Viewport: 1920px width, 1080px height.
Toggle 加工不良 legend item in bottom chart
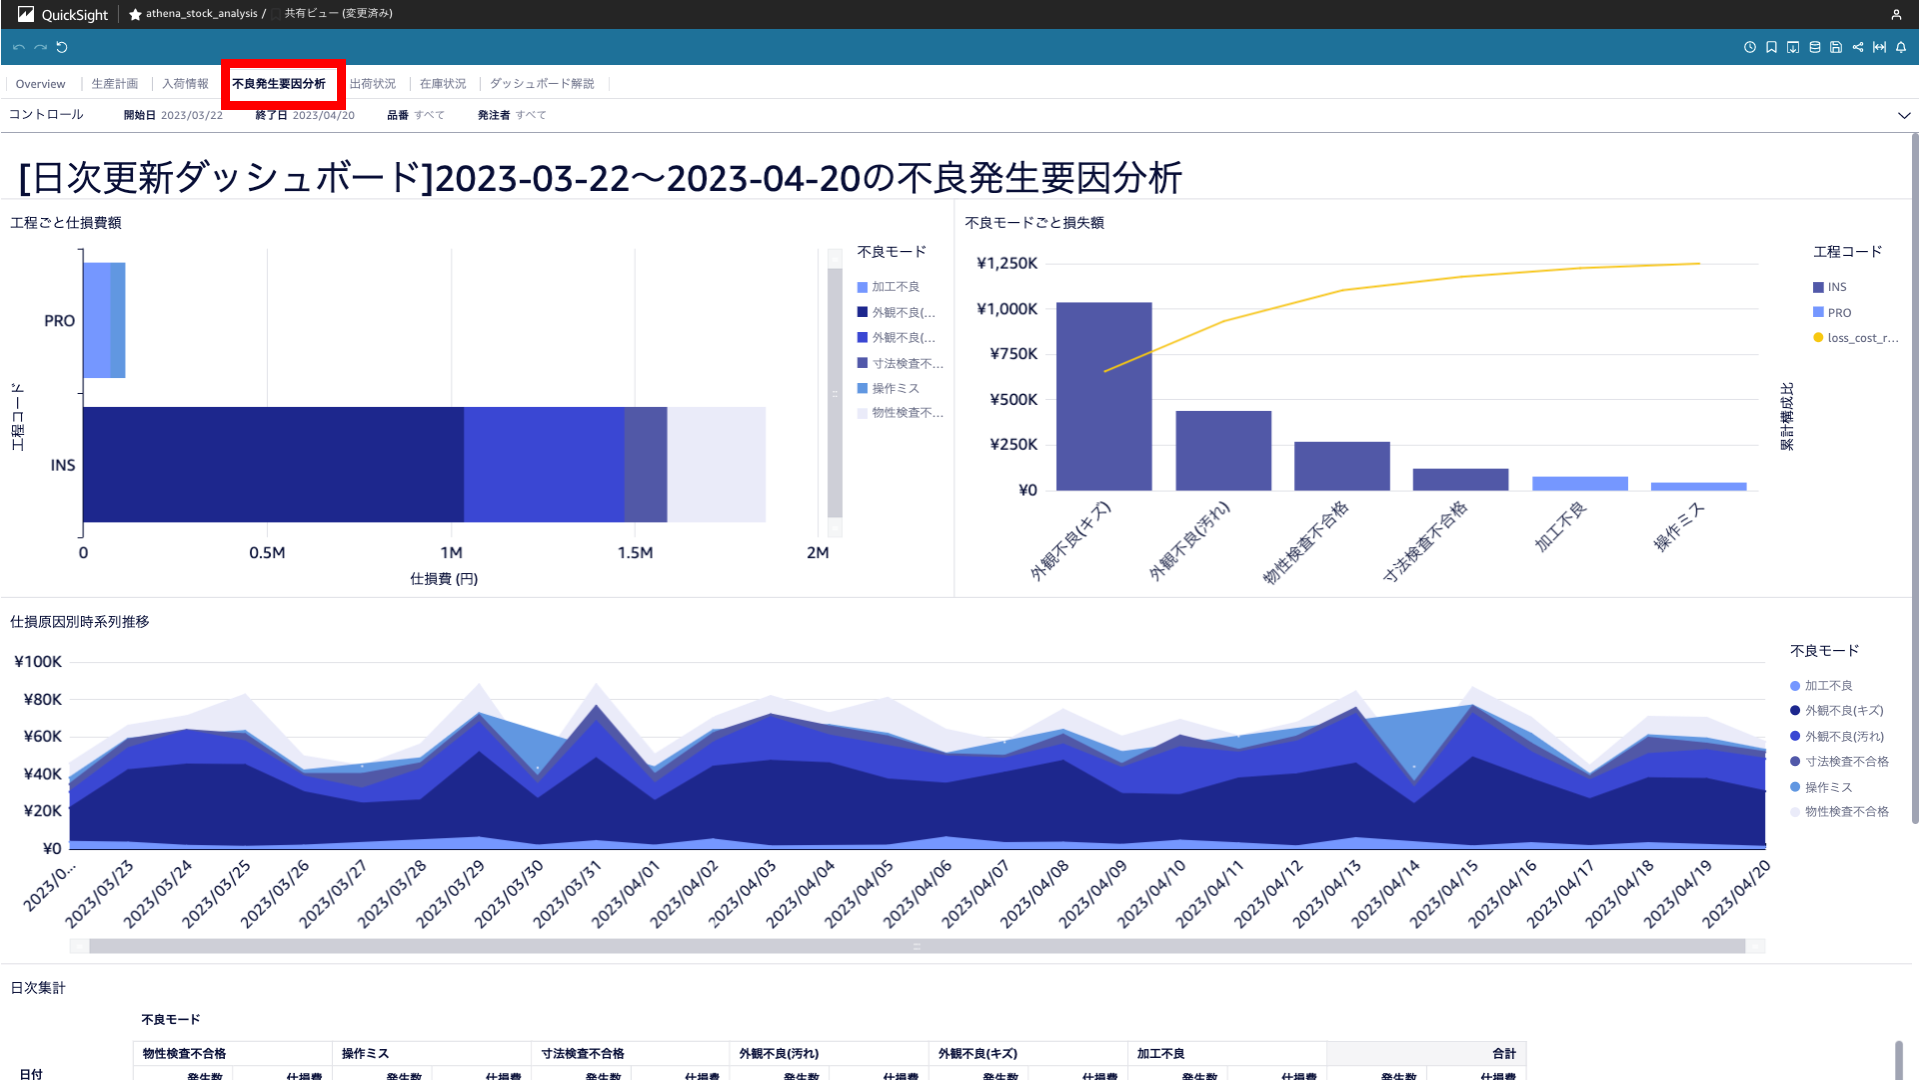coord(1828,686)
